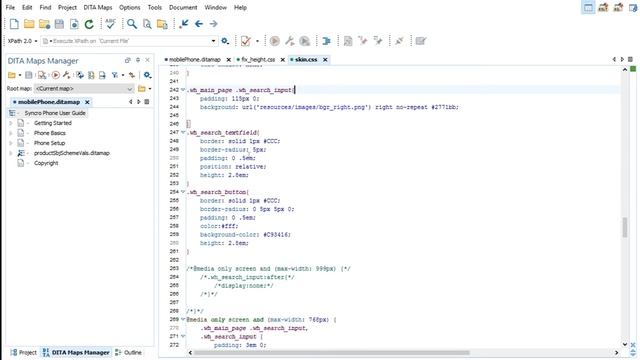
Task: Click the Configure Transformation wrench icon
Action: [289, 41]
